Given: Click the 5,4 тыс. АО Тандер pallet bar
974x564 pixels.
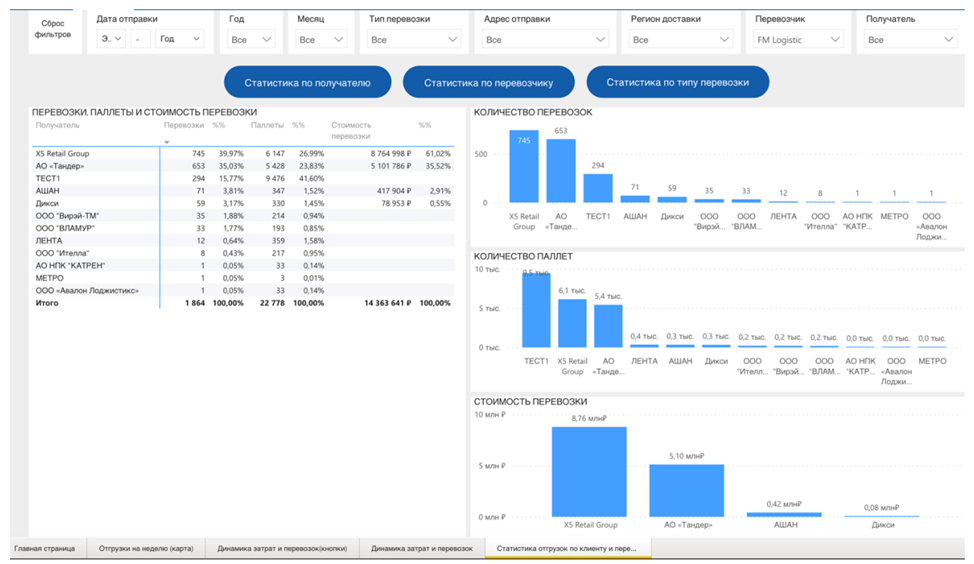Looking at the screenshot, I should point(608,326).
